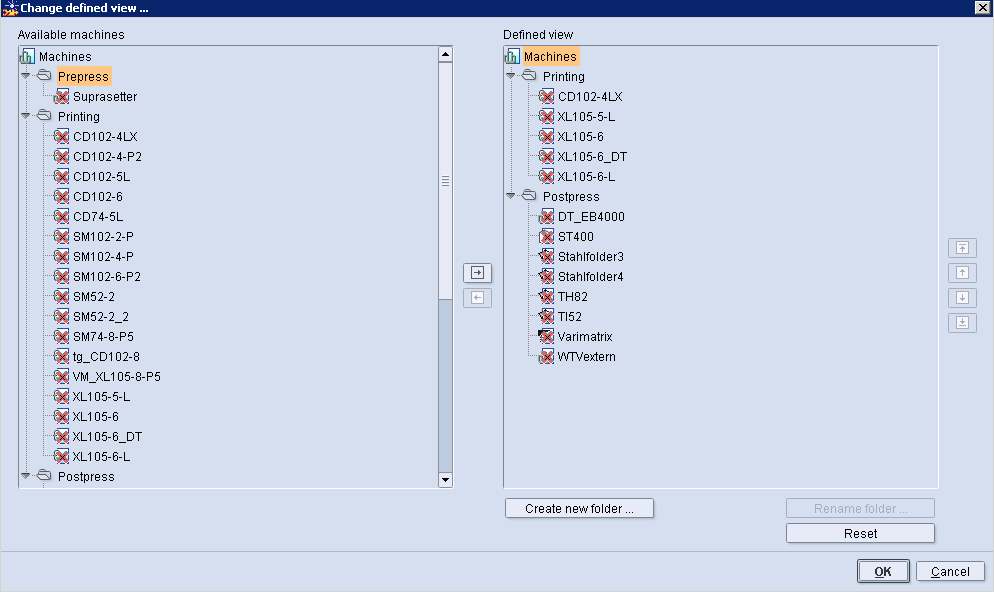Confirm changes with OK

tap(883, 571)
